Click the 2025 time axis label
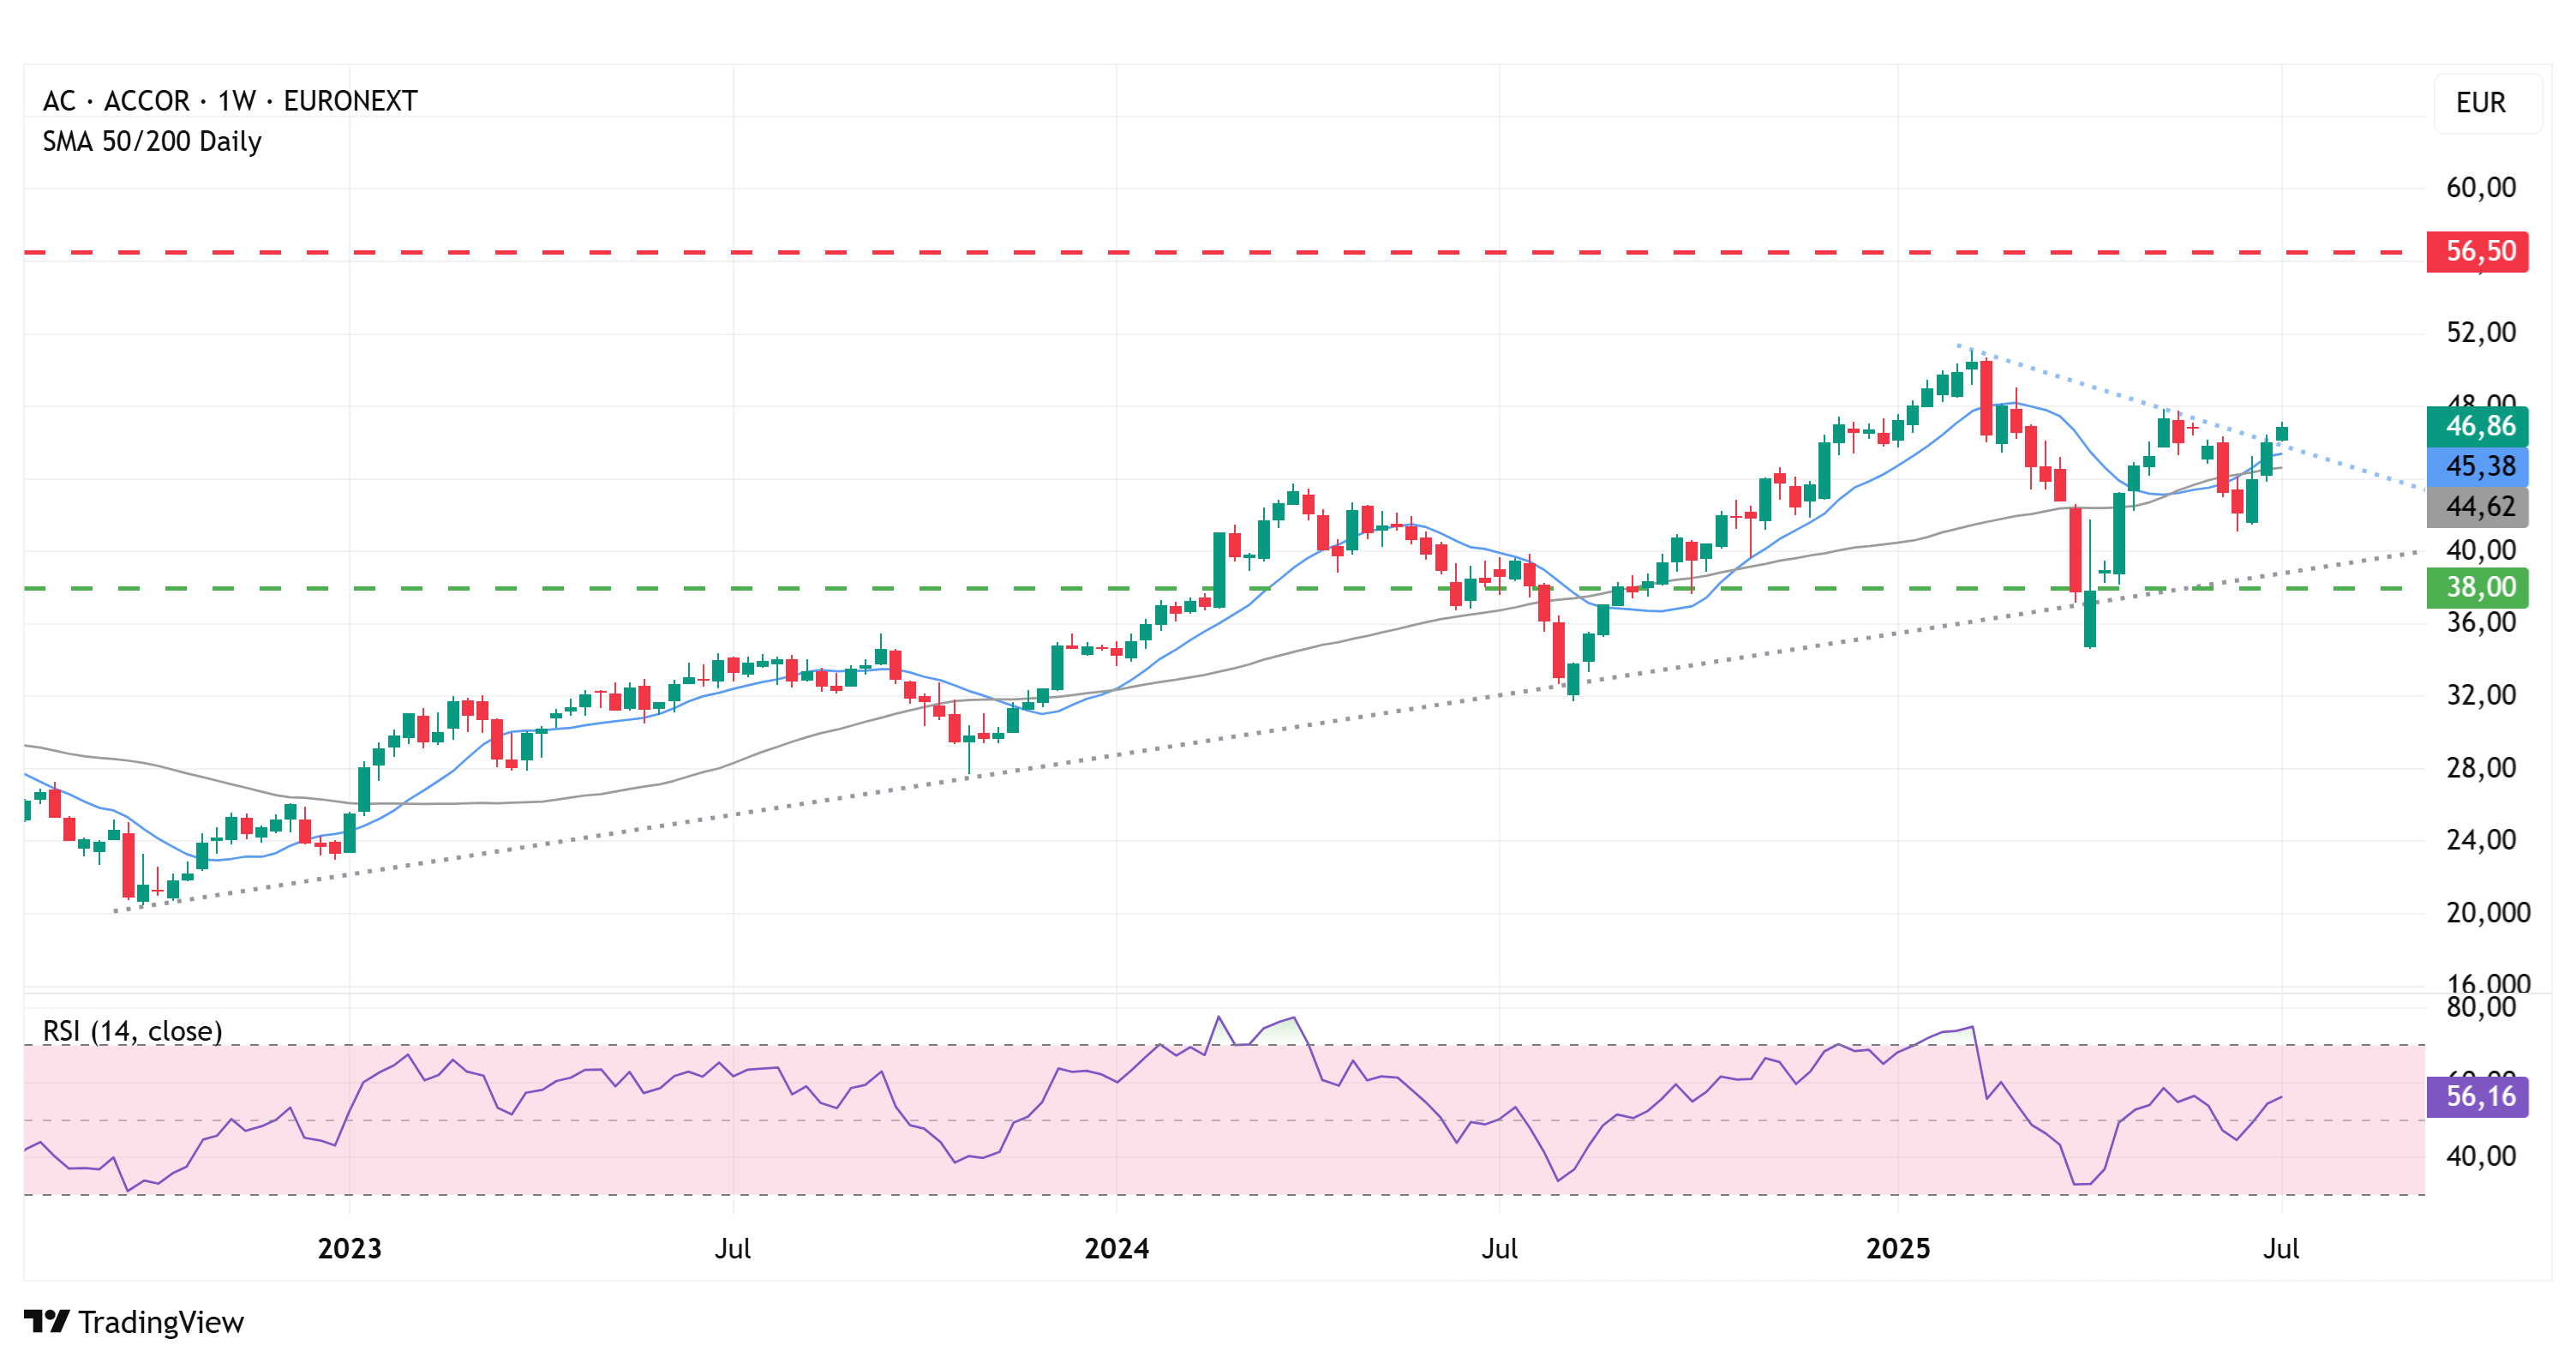 [x=1898, y=1248]
